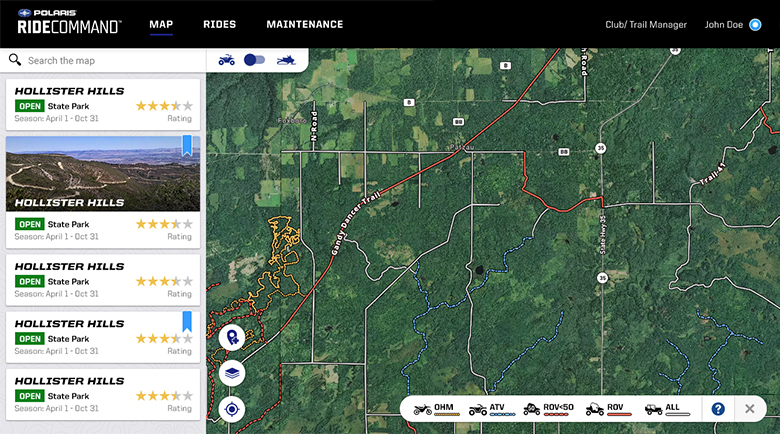Click the State Hwy 35 label
Screen dimensions: 780x434
coord(603,234)
